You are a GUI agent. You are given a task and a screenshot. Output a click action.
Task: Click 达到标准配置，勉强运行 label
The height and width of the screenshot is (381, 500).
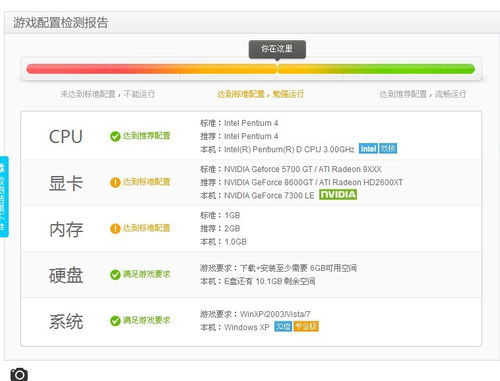[260, 94]
